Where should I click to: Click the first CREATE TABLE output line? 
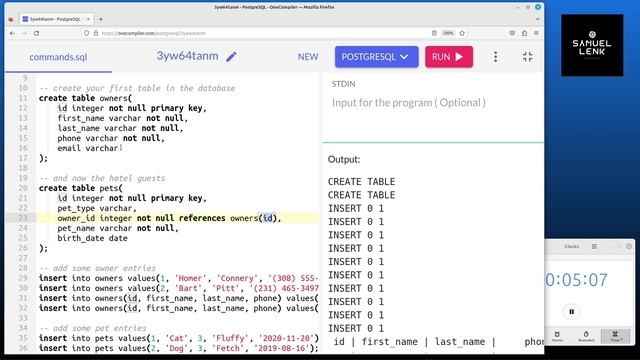coord(362,182)
